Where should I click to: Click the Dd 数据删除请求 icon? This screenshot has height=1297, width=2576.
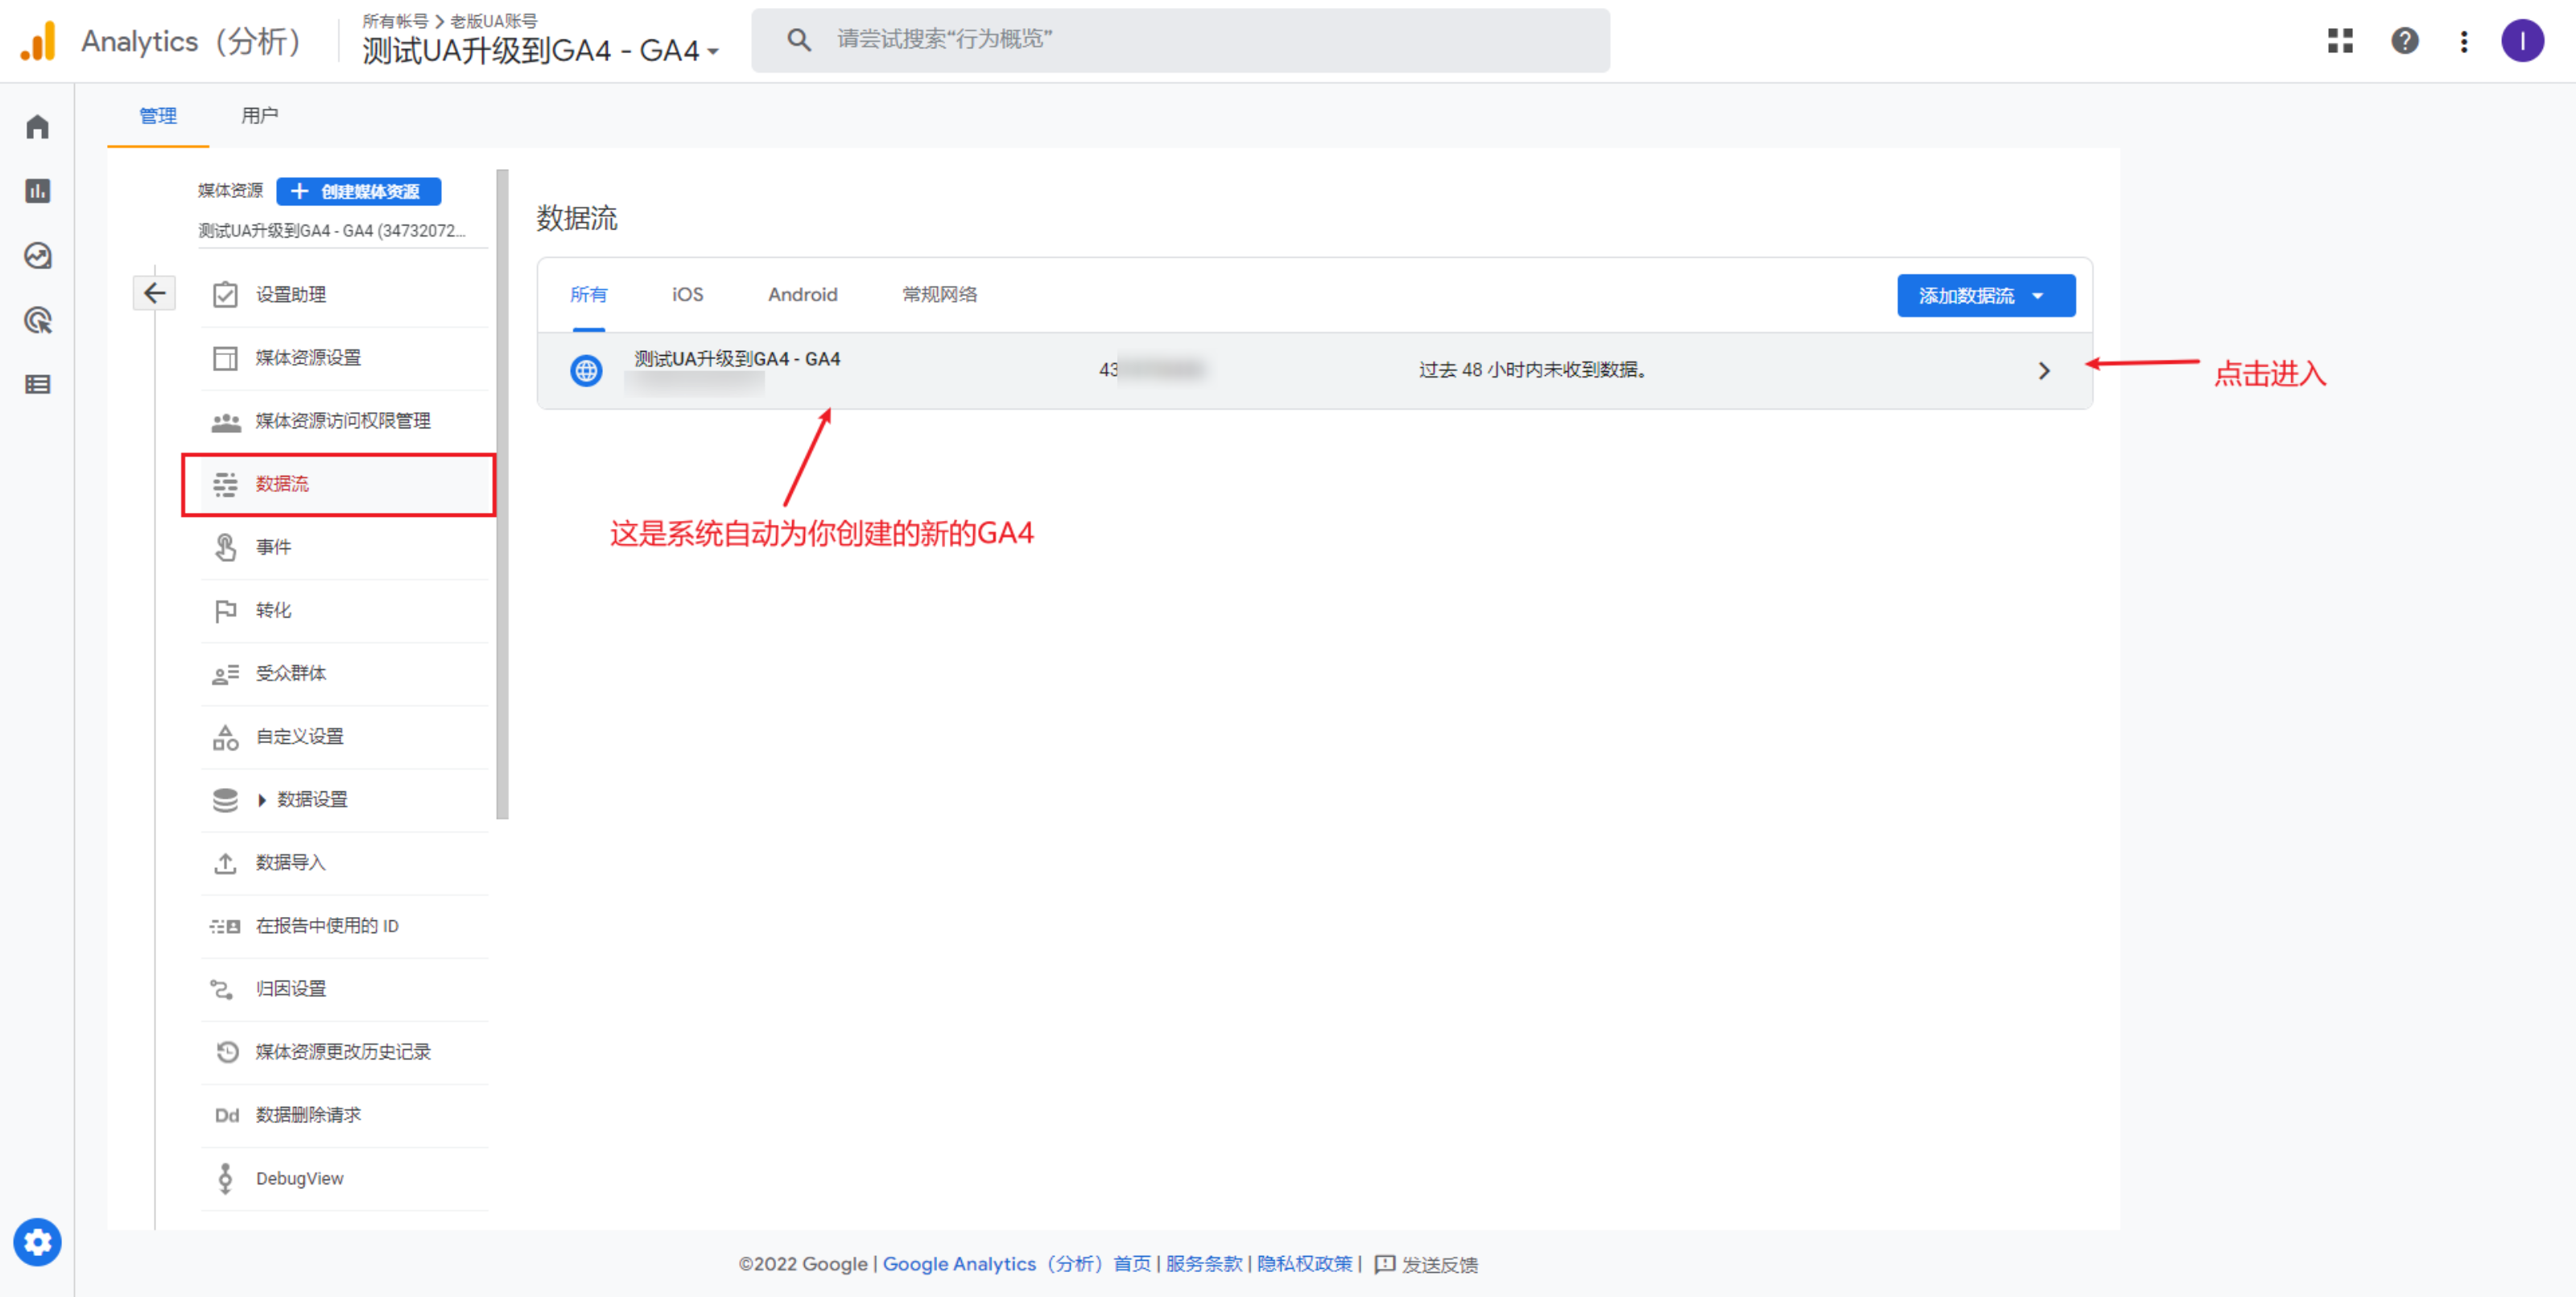(x=227, y=1116)
